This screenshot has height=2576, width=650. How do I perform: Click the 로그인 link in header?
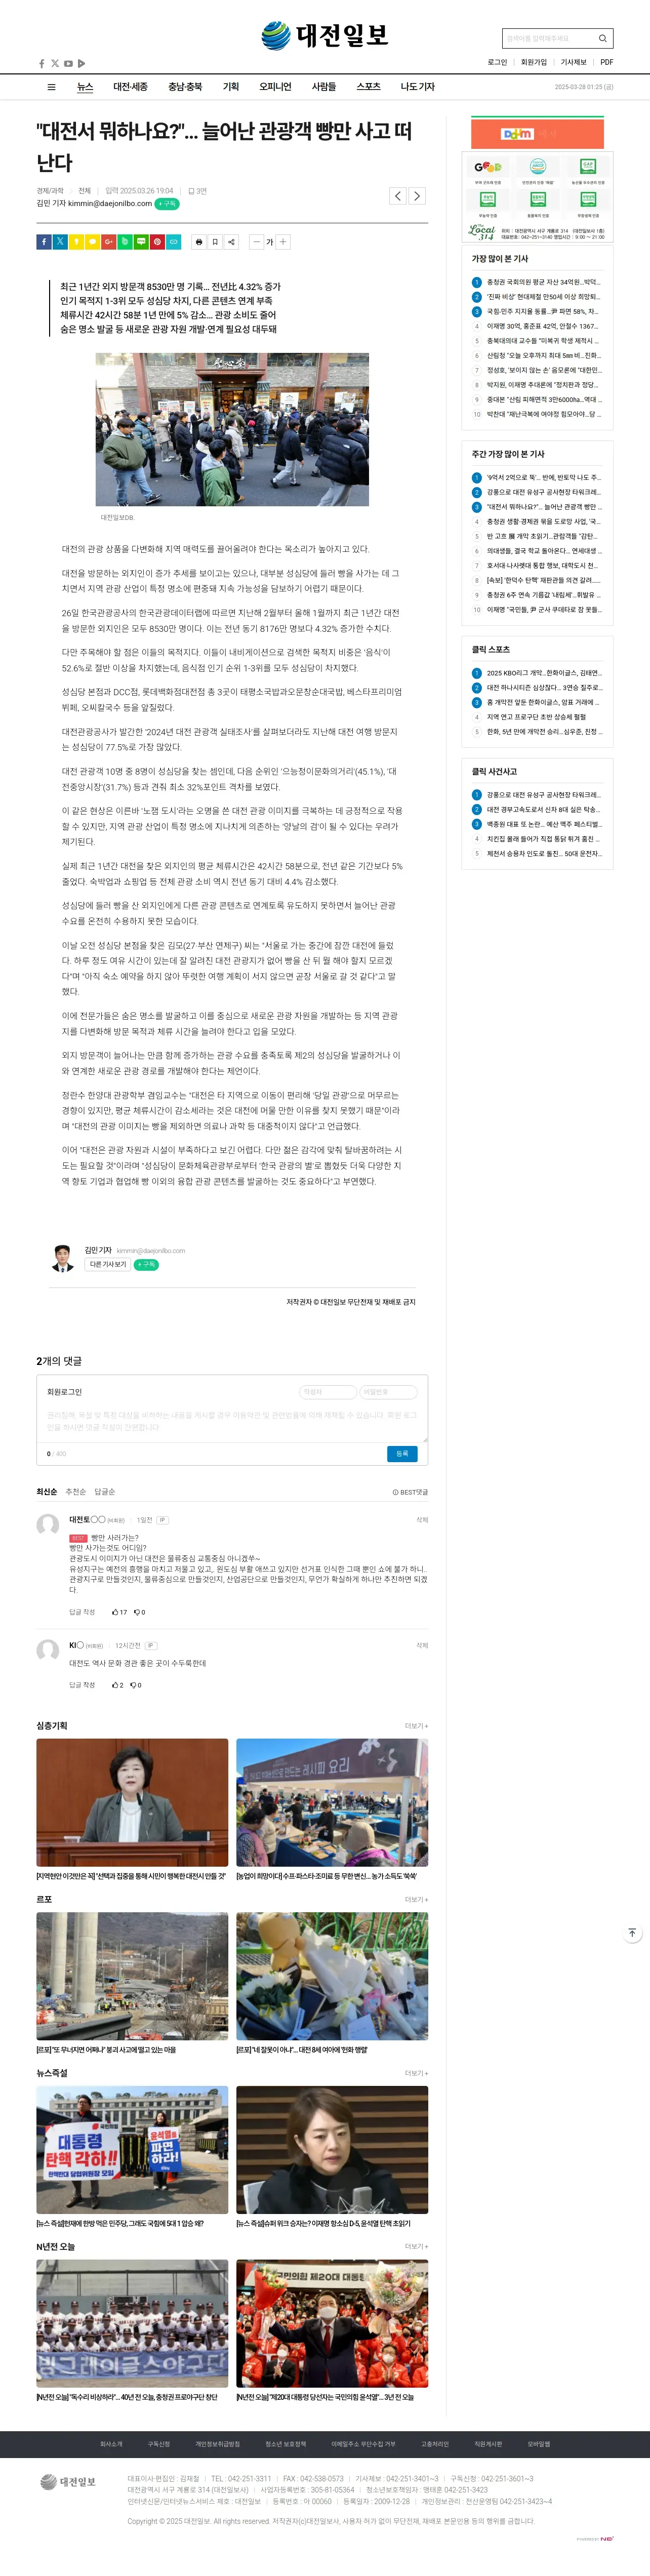tap(497, 62)
